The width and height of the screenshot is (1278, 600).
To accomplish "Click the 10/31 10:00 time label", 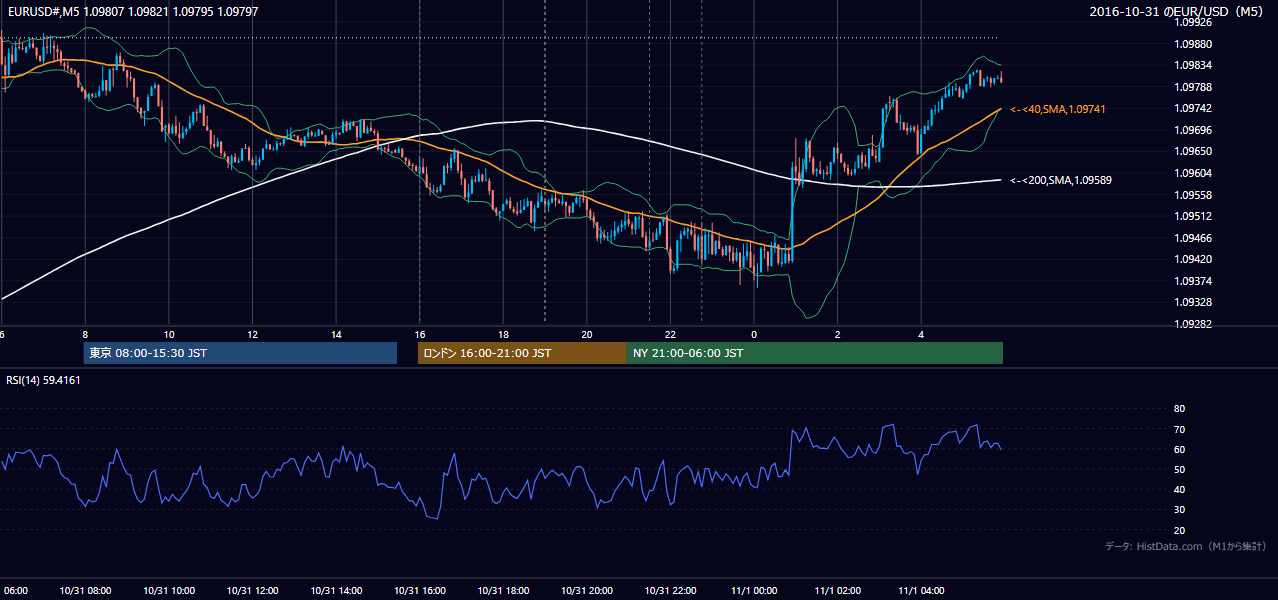I will pos(169,591).
